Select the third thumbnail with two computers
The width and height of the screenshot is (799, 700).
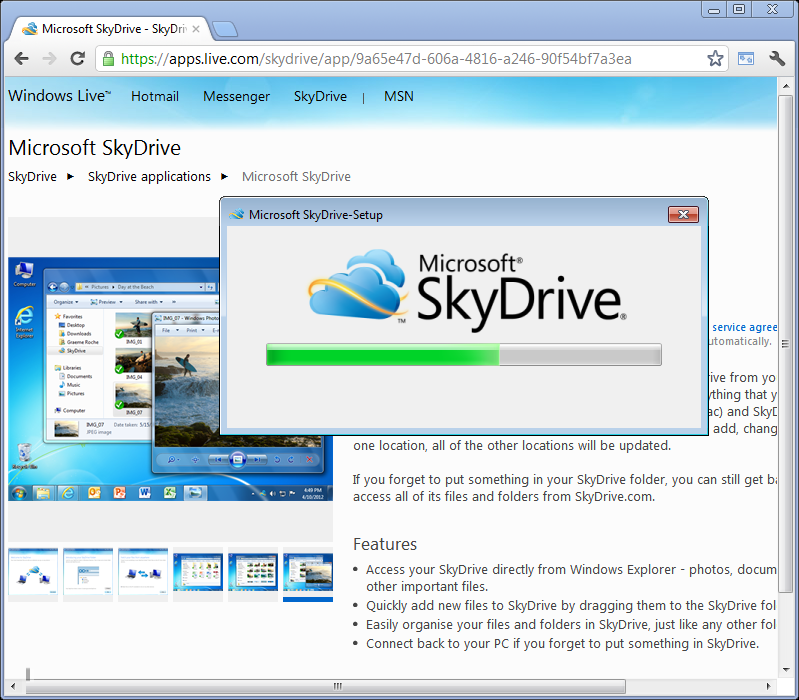pyautogui.click(x=143, y=572)
